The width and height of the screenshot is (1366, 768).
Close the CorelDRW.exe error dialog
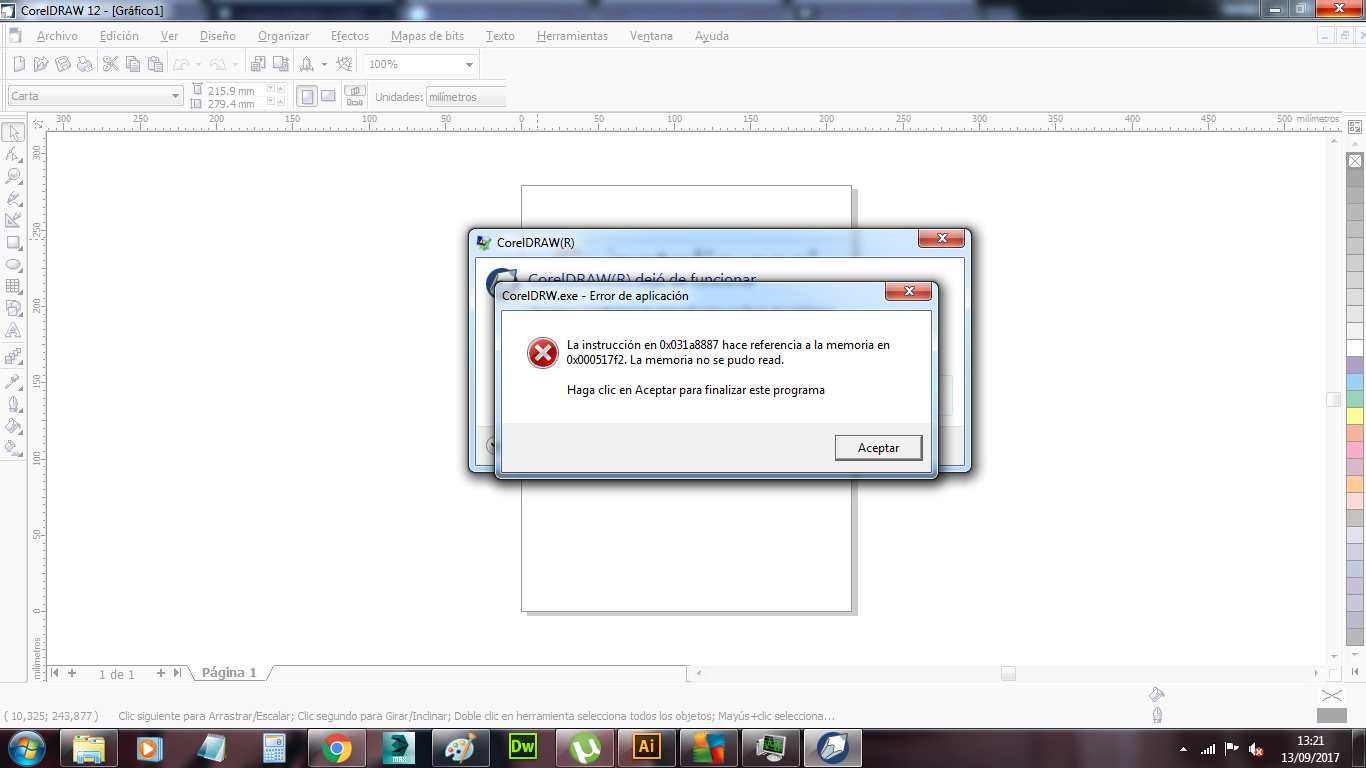point(909,291)
